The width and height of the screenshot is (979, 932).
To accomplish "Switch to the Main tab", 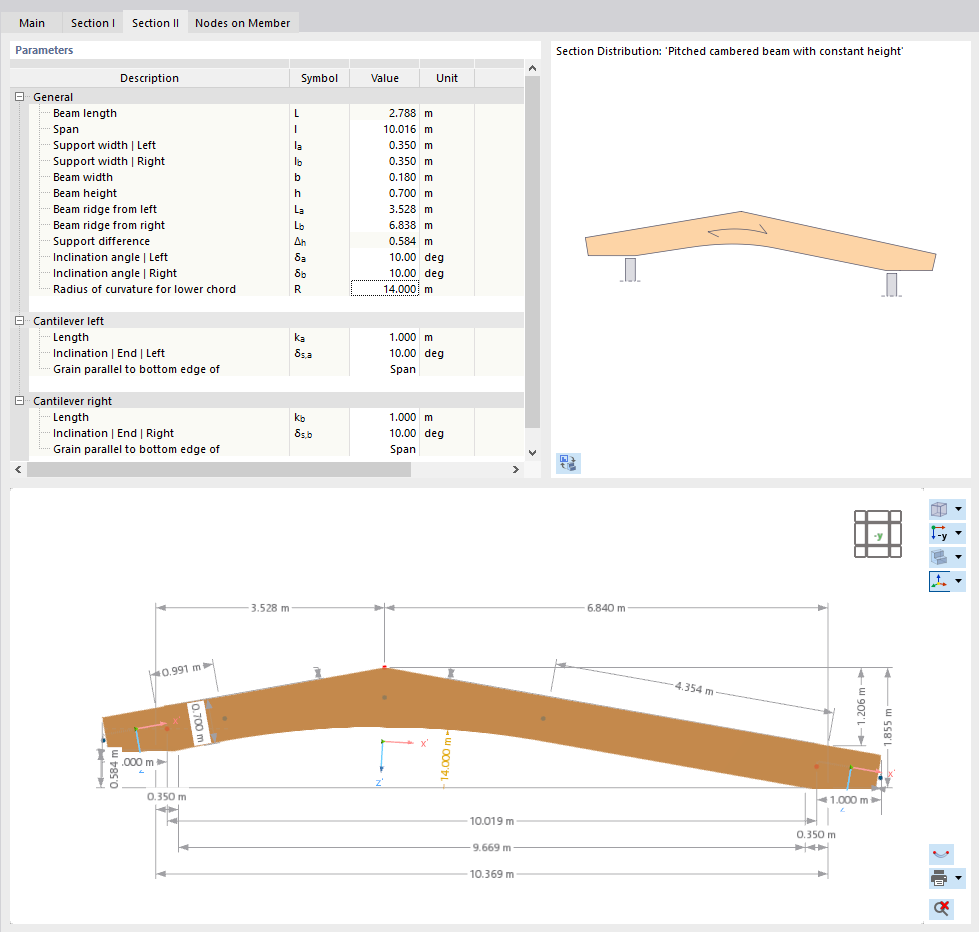I will (31, 23).
